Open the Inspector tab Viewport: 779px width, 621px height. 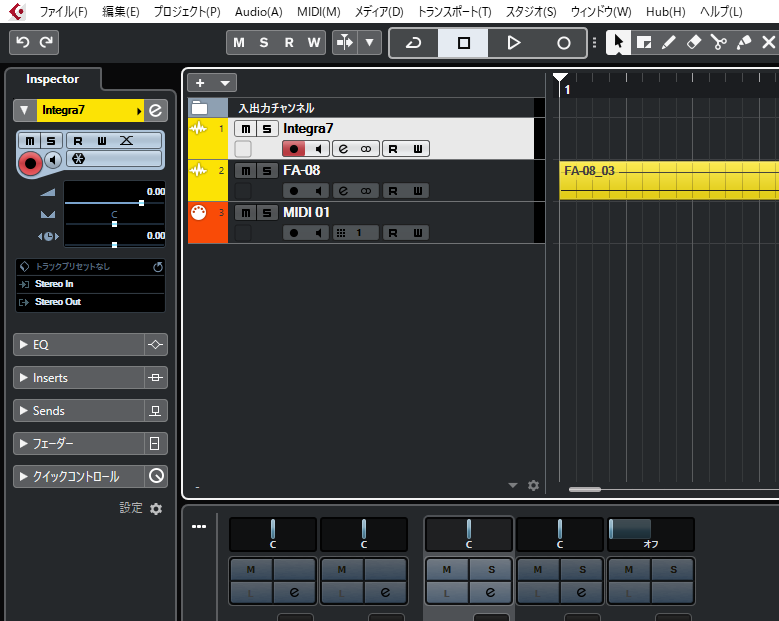click(53, 79)
